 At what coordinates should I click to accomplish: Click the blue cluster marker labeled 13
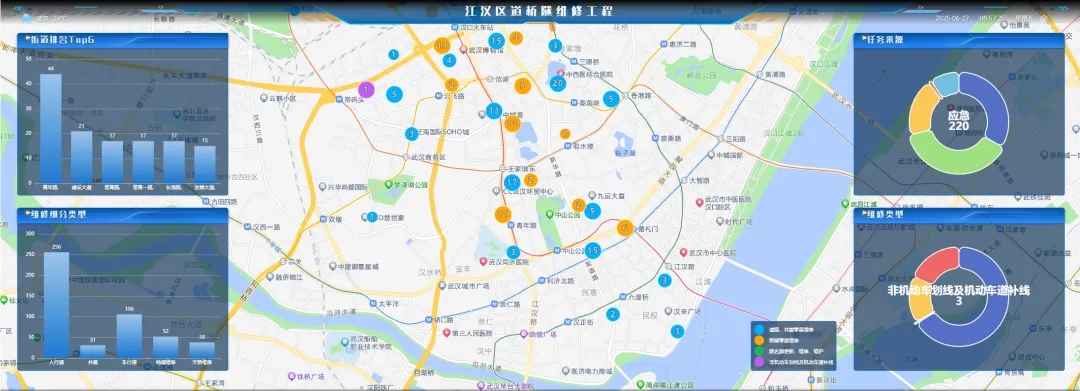493,110
